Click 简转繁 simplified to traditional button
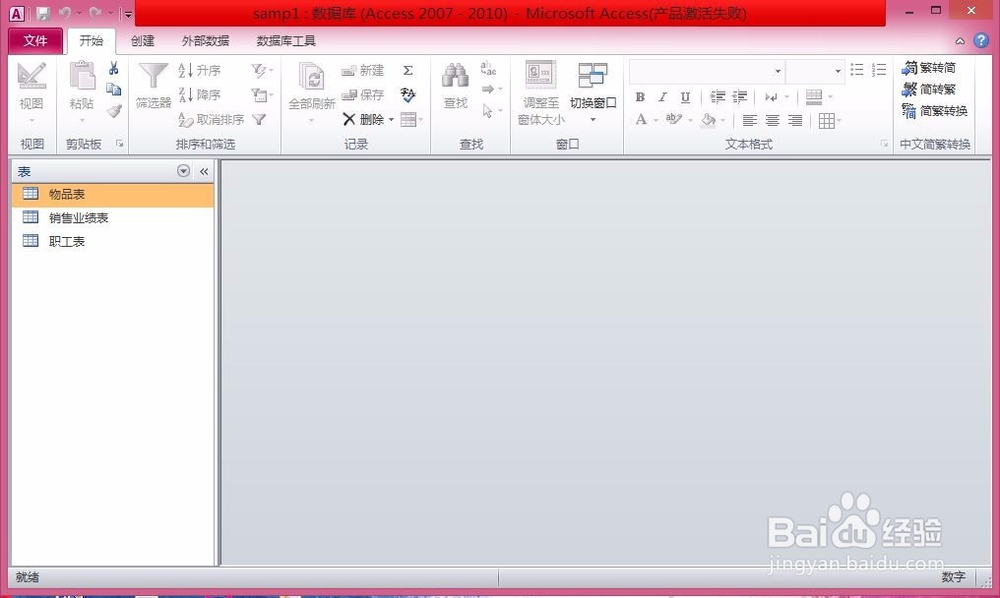The image size is (1000, 598). (x=929, y=89)
